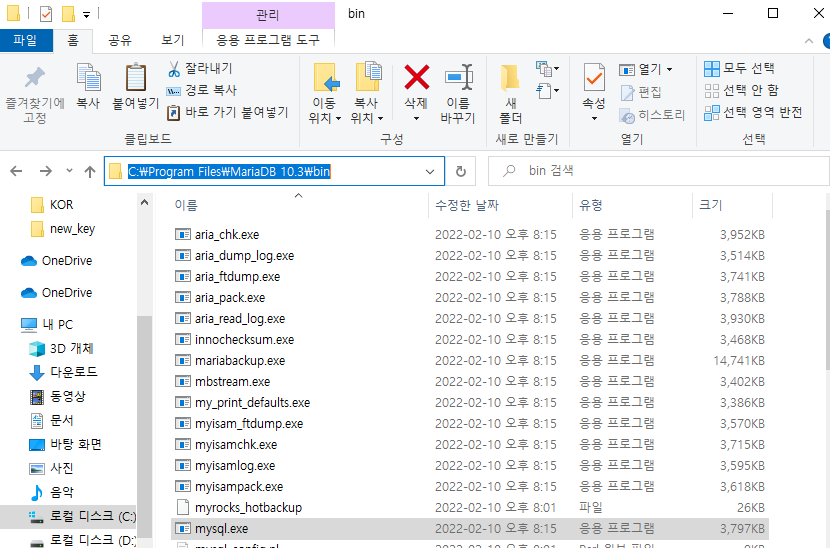
Task: Open 바탕 화면 (Desktop) in the sidebar
Action: (x=65, y=444)
